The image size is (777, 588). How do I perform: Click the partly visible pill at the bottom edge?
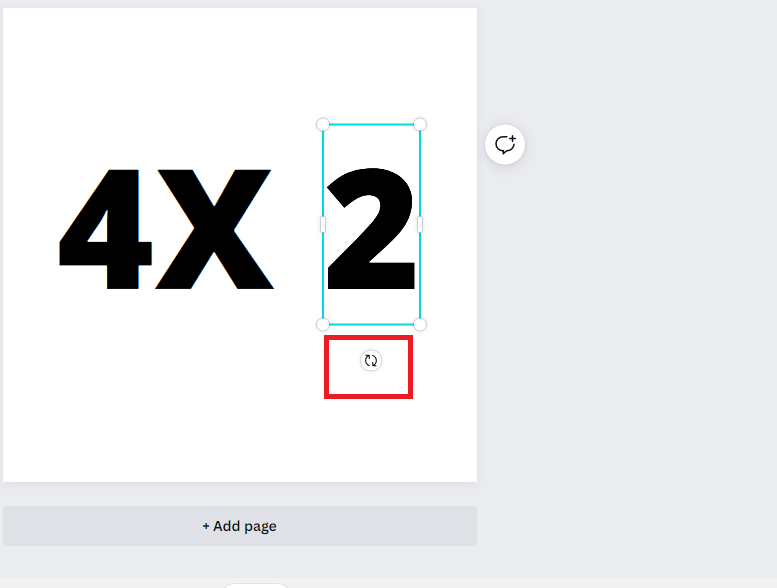click(256, 586)
